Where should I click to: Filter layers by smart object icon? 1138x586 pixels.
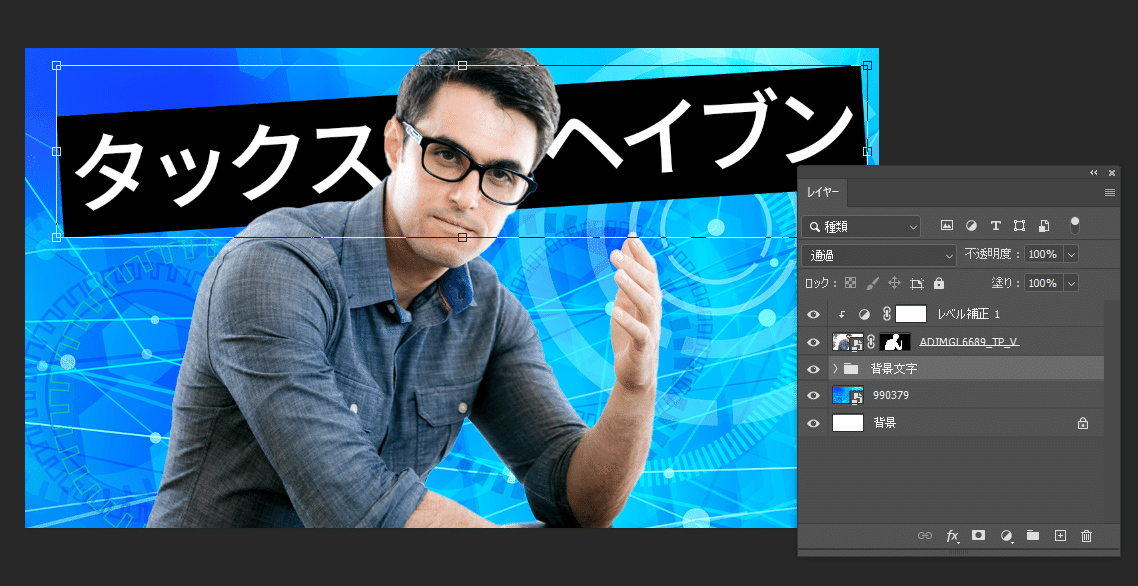coord(1044,226)
